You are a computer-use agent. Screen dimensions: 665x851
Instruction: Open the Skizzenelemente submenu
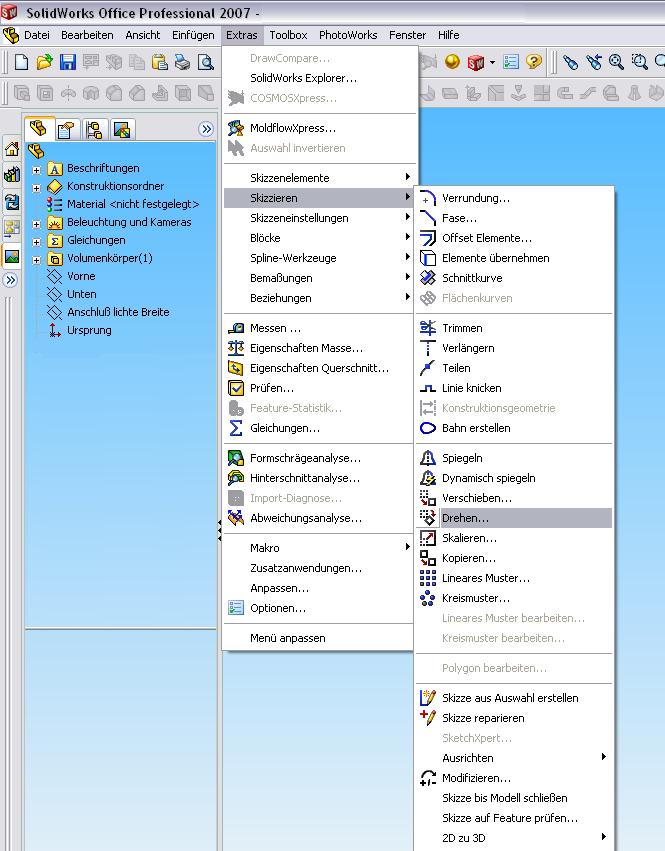pos(320,178)
